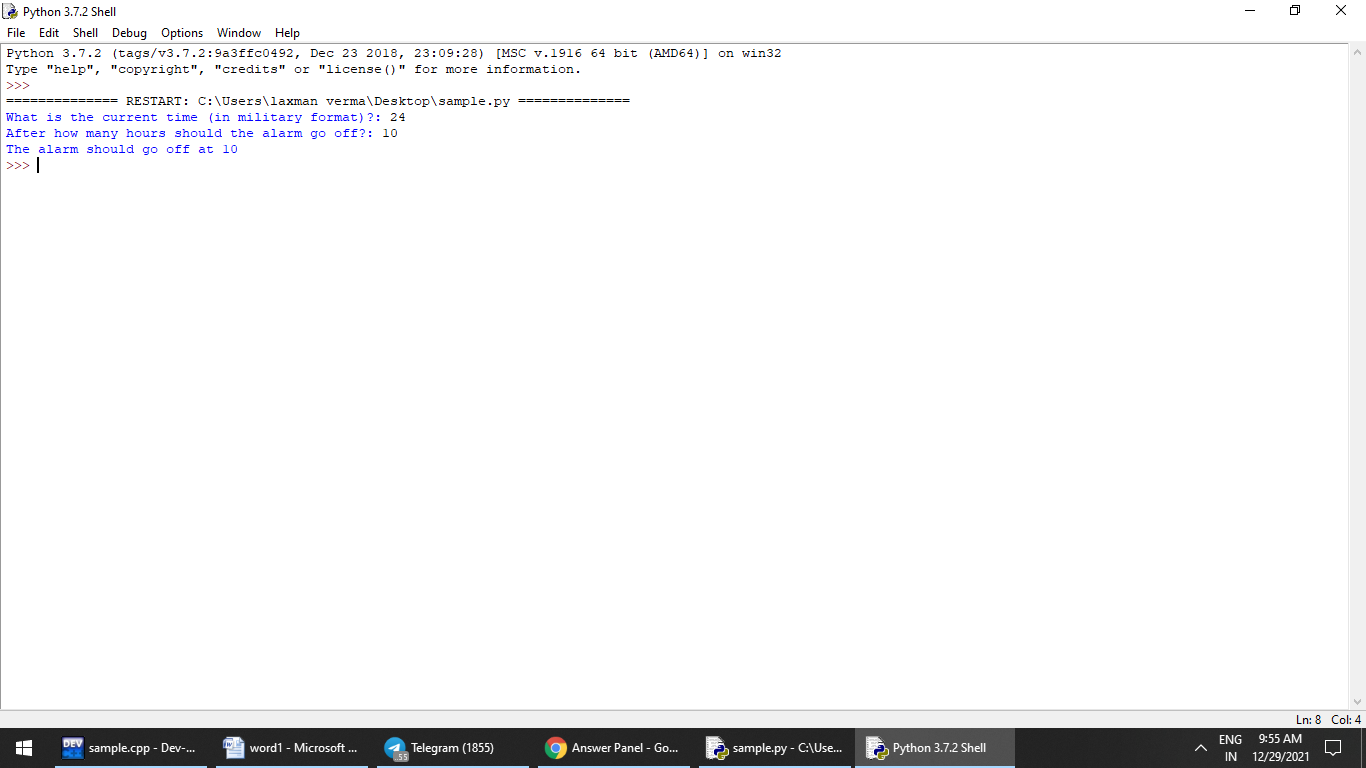Open the Windows Start menu
Viewport: 1366px width, 768px height.
click(24, 748)
